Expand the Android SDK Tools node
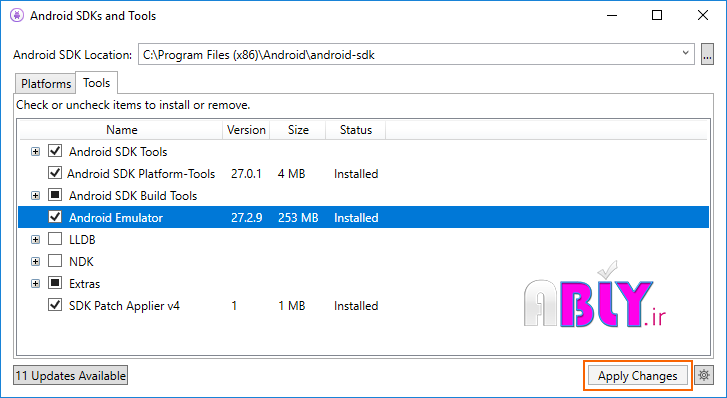727x398 pixels. tap(35, 152)
